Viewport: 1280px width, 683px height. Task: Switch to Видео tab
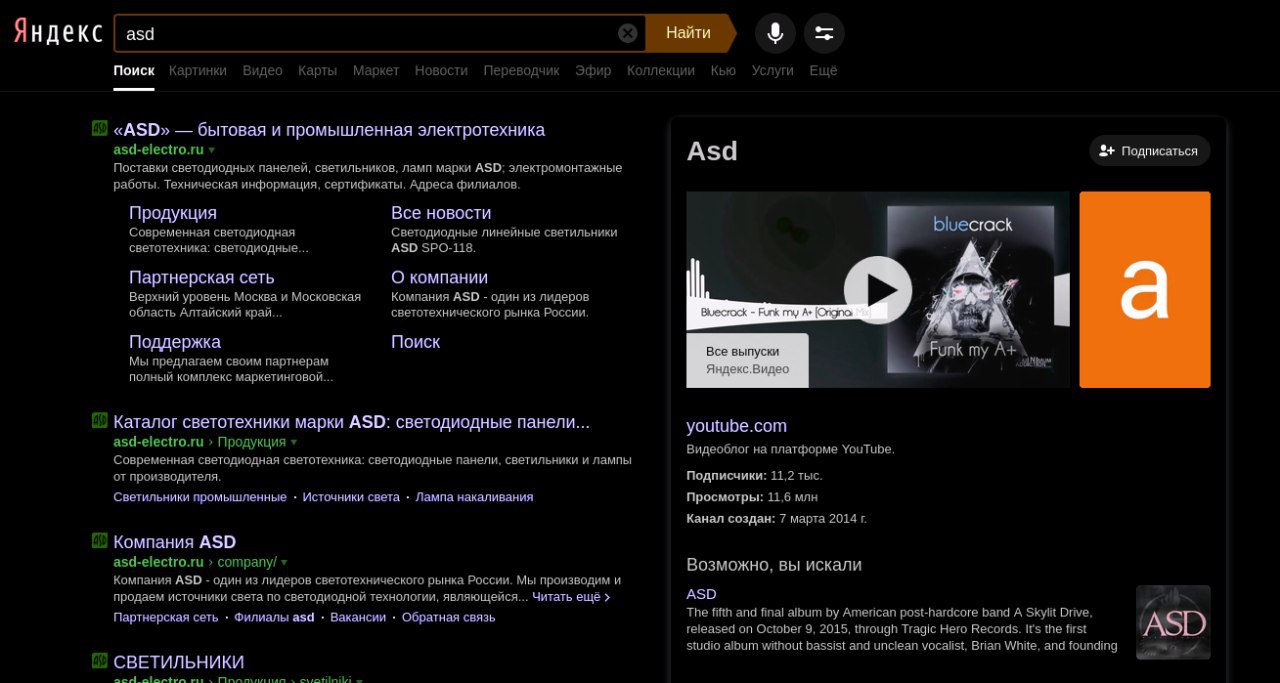[x=262, y=70]
